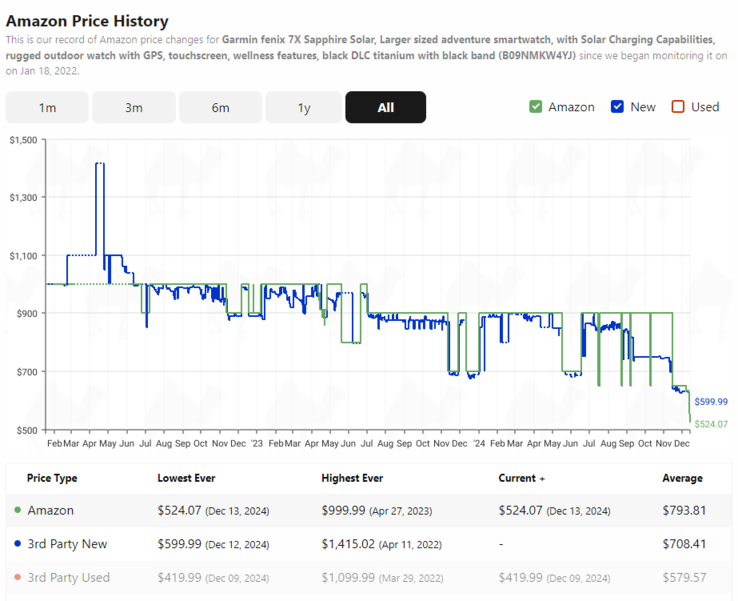
Task: Uncheck the Amazon price checkbox
Action: tap(535, 107)
